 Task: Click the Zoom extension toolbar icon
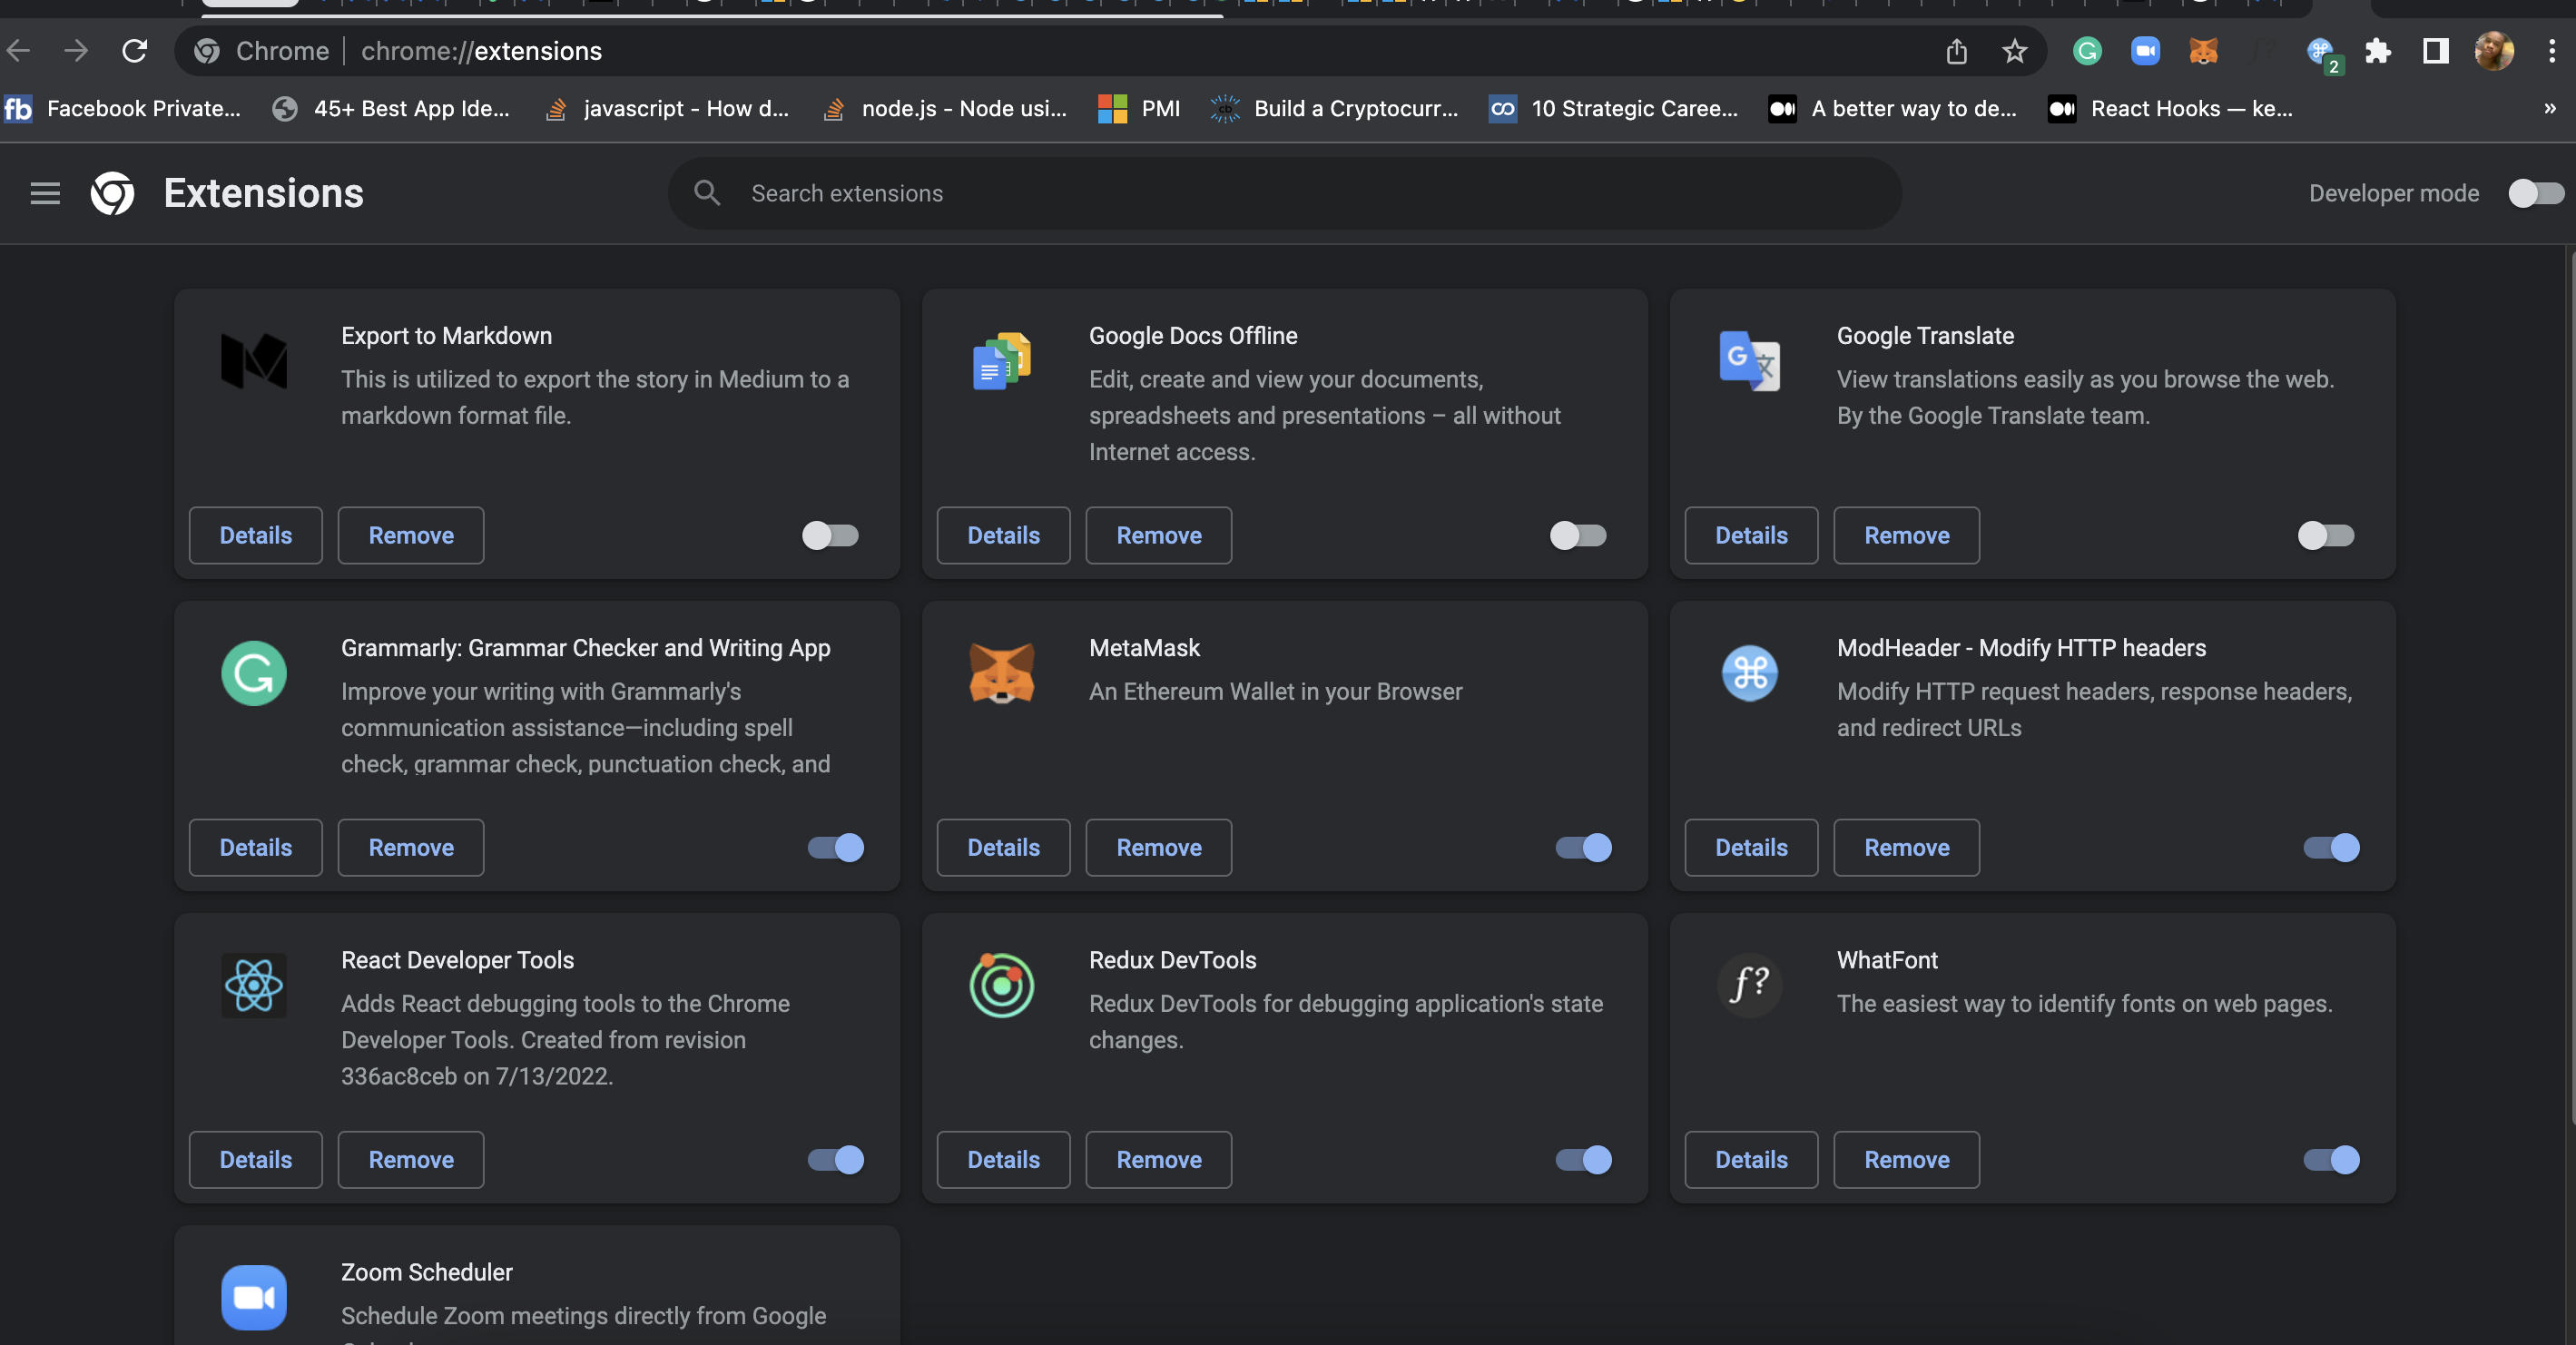tap(2145, 51)
